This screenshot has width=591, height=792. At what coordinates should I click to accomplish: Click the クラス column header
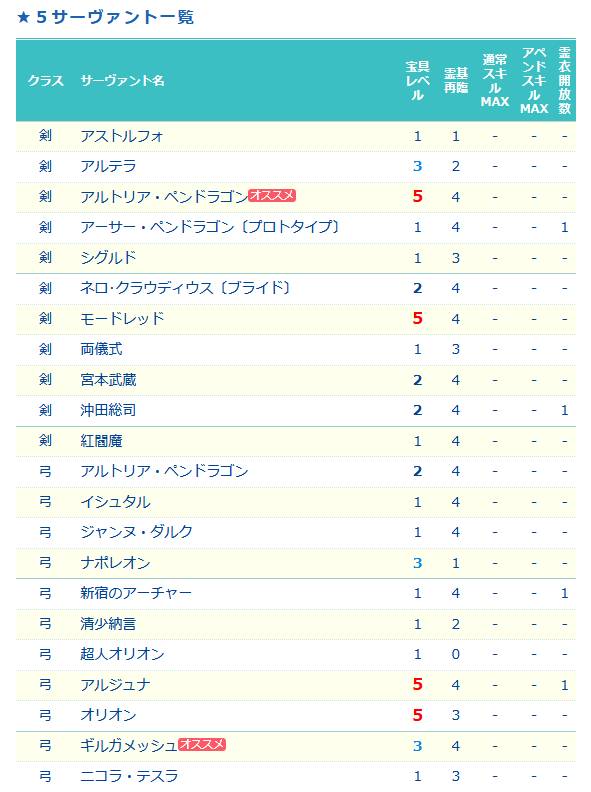[45, 80]
